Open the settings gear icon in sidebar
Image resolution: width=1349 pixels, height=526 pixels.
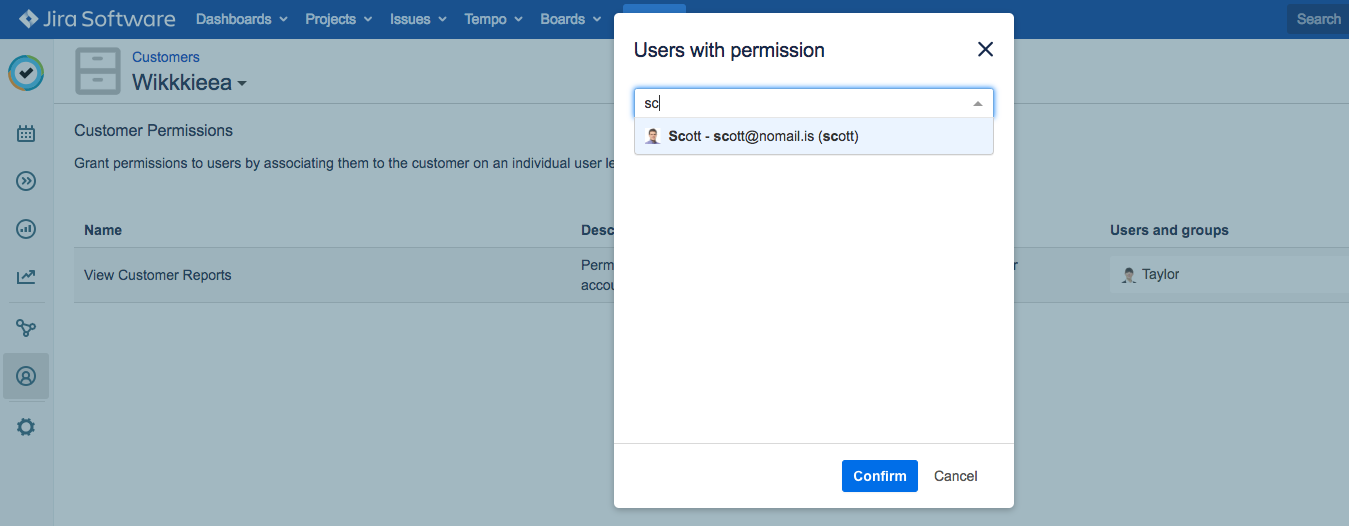pyautogui.click(x=26, y=427)
